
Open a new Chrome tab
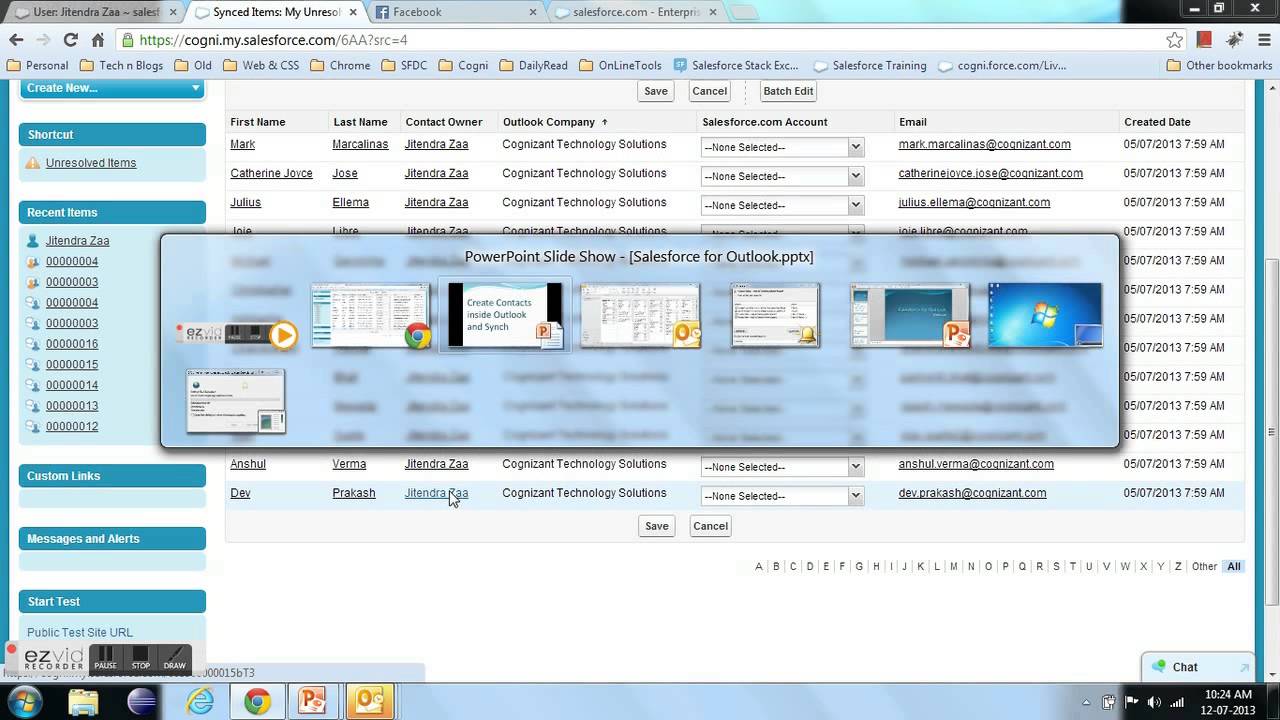[744, 12]
